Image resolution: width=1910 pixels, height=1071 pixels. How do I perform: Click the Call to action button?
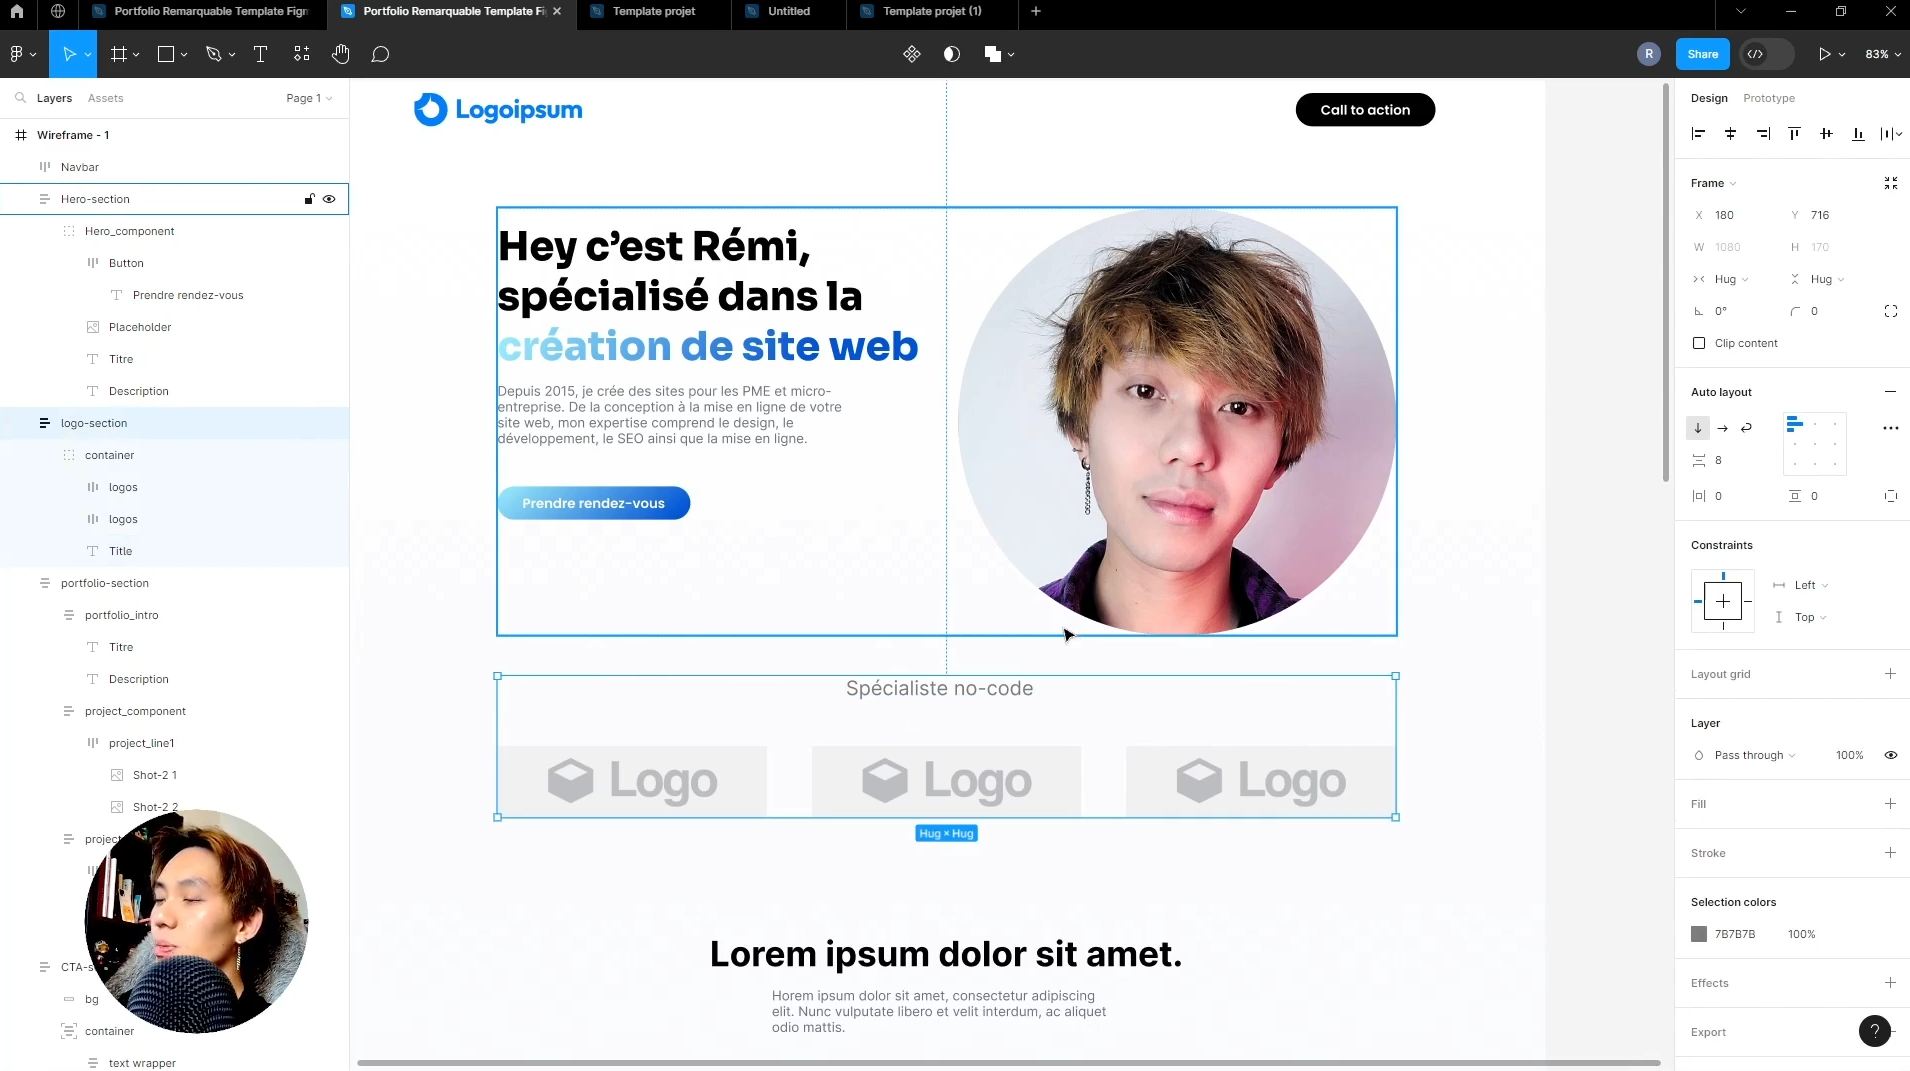1365,110
